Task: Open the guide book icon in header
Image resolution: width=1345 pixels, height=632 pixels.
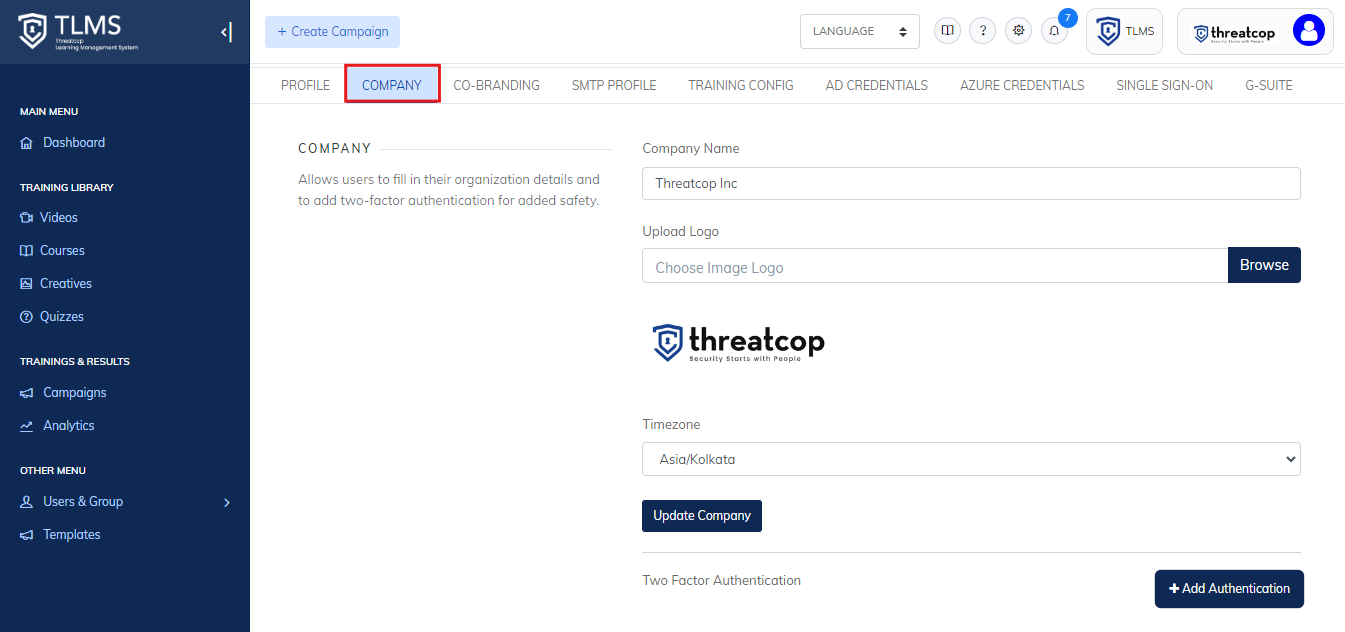Action: 947,31
